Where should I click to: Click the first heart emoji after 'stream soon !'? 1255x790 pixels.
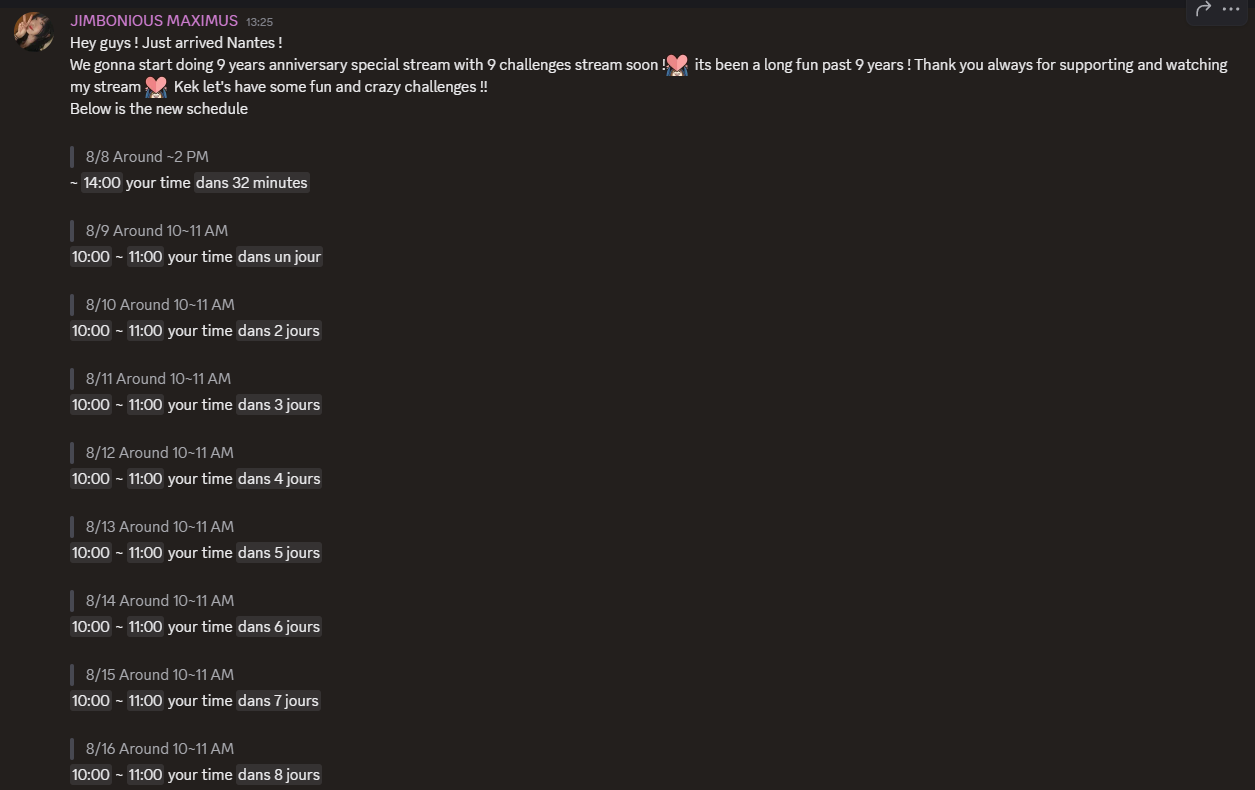[677, 65]
